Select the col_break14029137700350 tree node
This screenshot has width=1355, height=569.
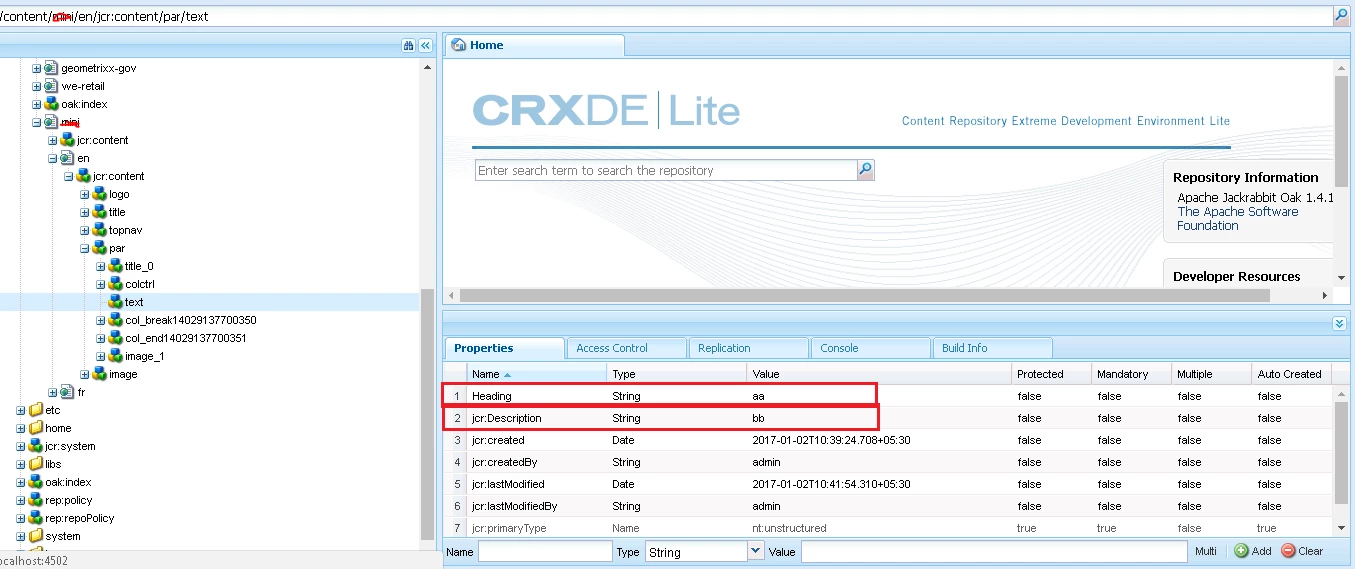[191, 320]
